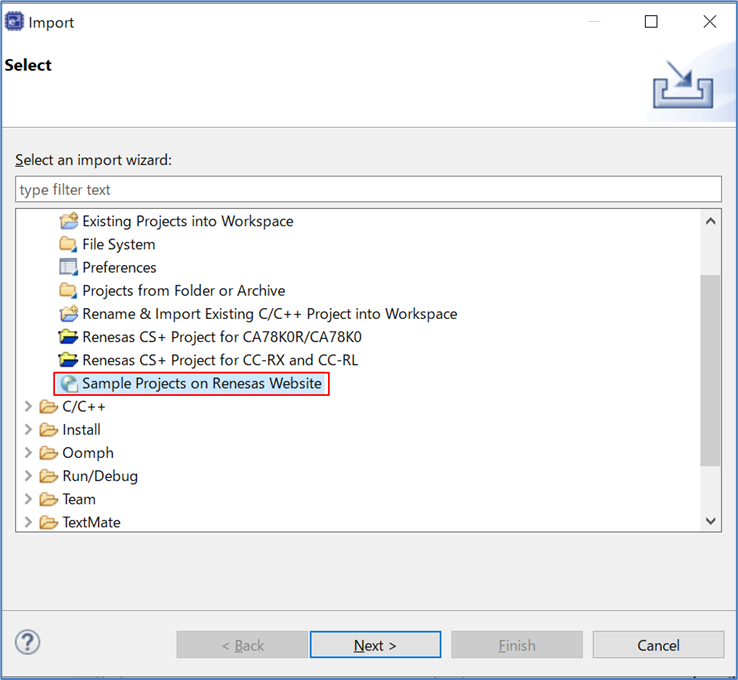The image size is (738, 680).
Task: Click the Next > button
Action: [x=375, y=645]
